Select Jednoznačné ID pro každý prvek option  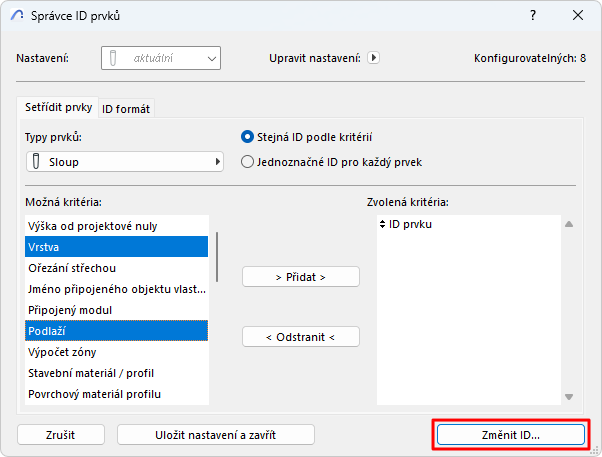click(248, 161)
